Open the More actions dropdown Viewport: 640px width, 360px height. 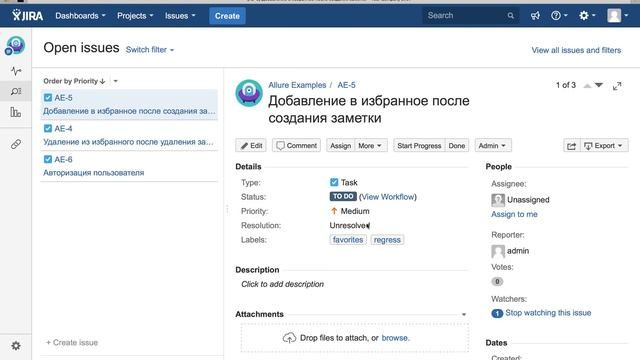pyautogui.click(x=370, y=146)
